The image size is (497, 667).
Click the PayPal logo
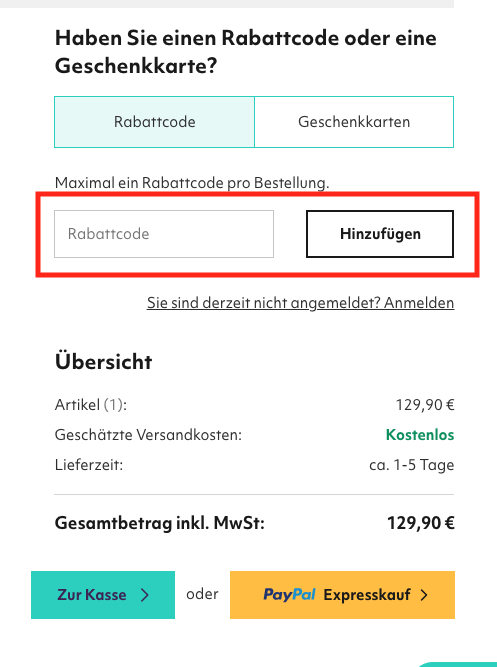[289, 595]
